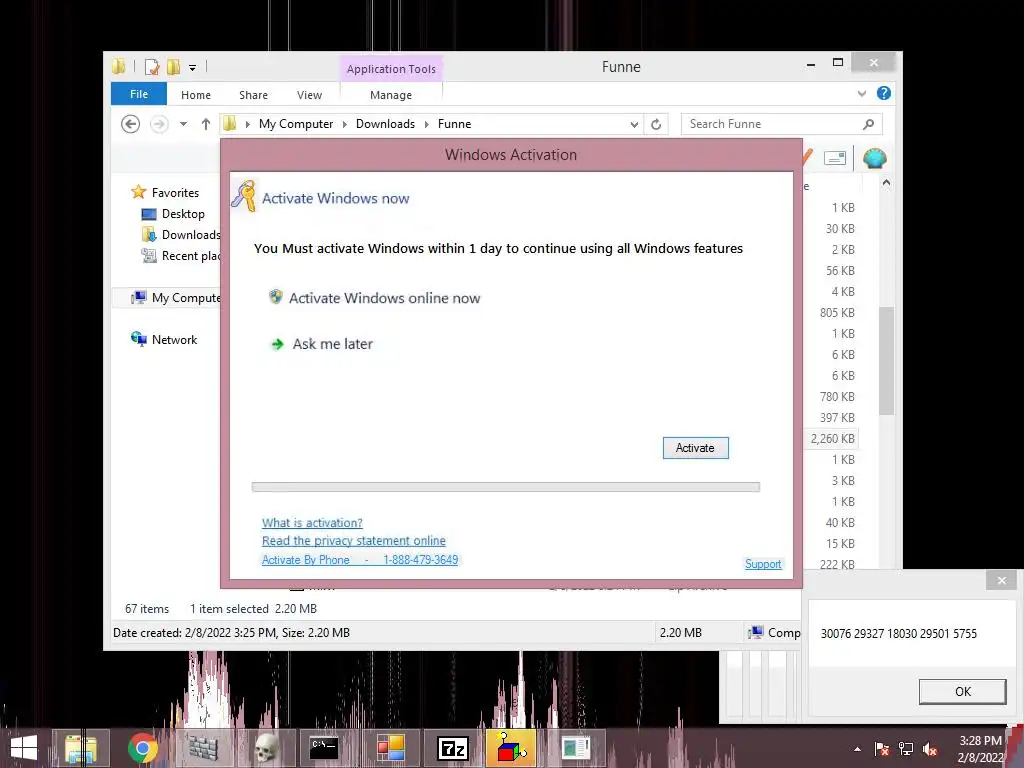Image resolution: width=1024 pixels, height=768 pixels.
Task: Click the Application Tools contextual tab header
Action: tap(391, 69)
